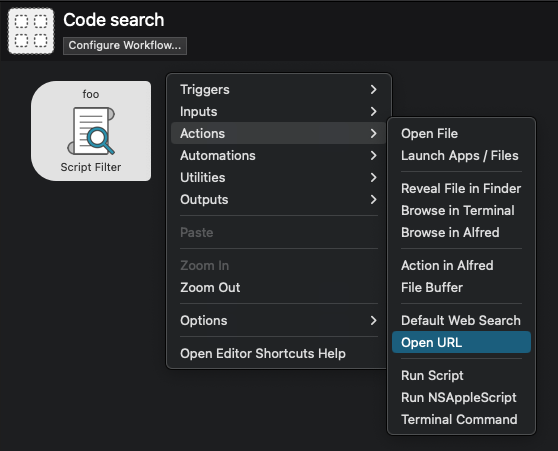
Task: Add a Terminal Command action
Action: 461,419
